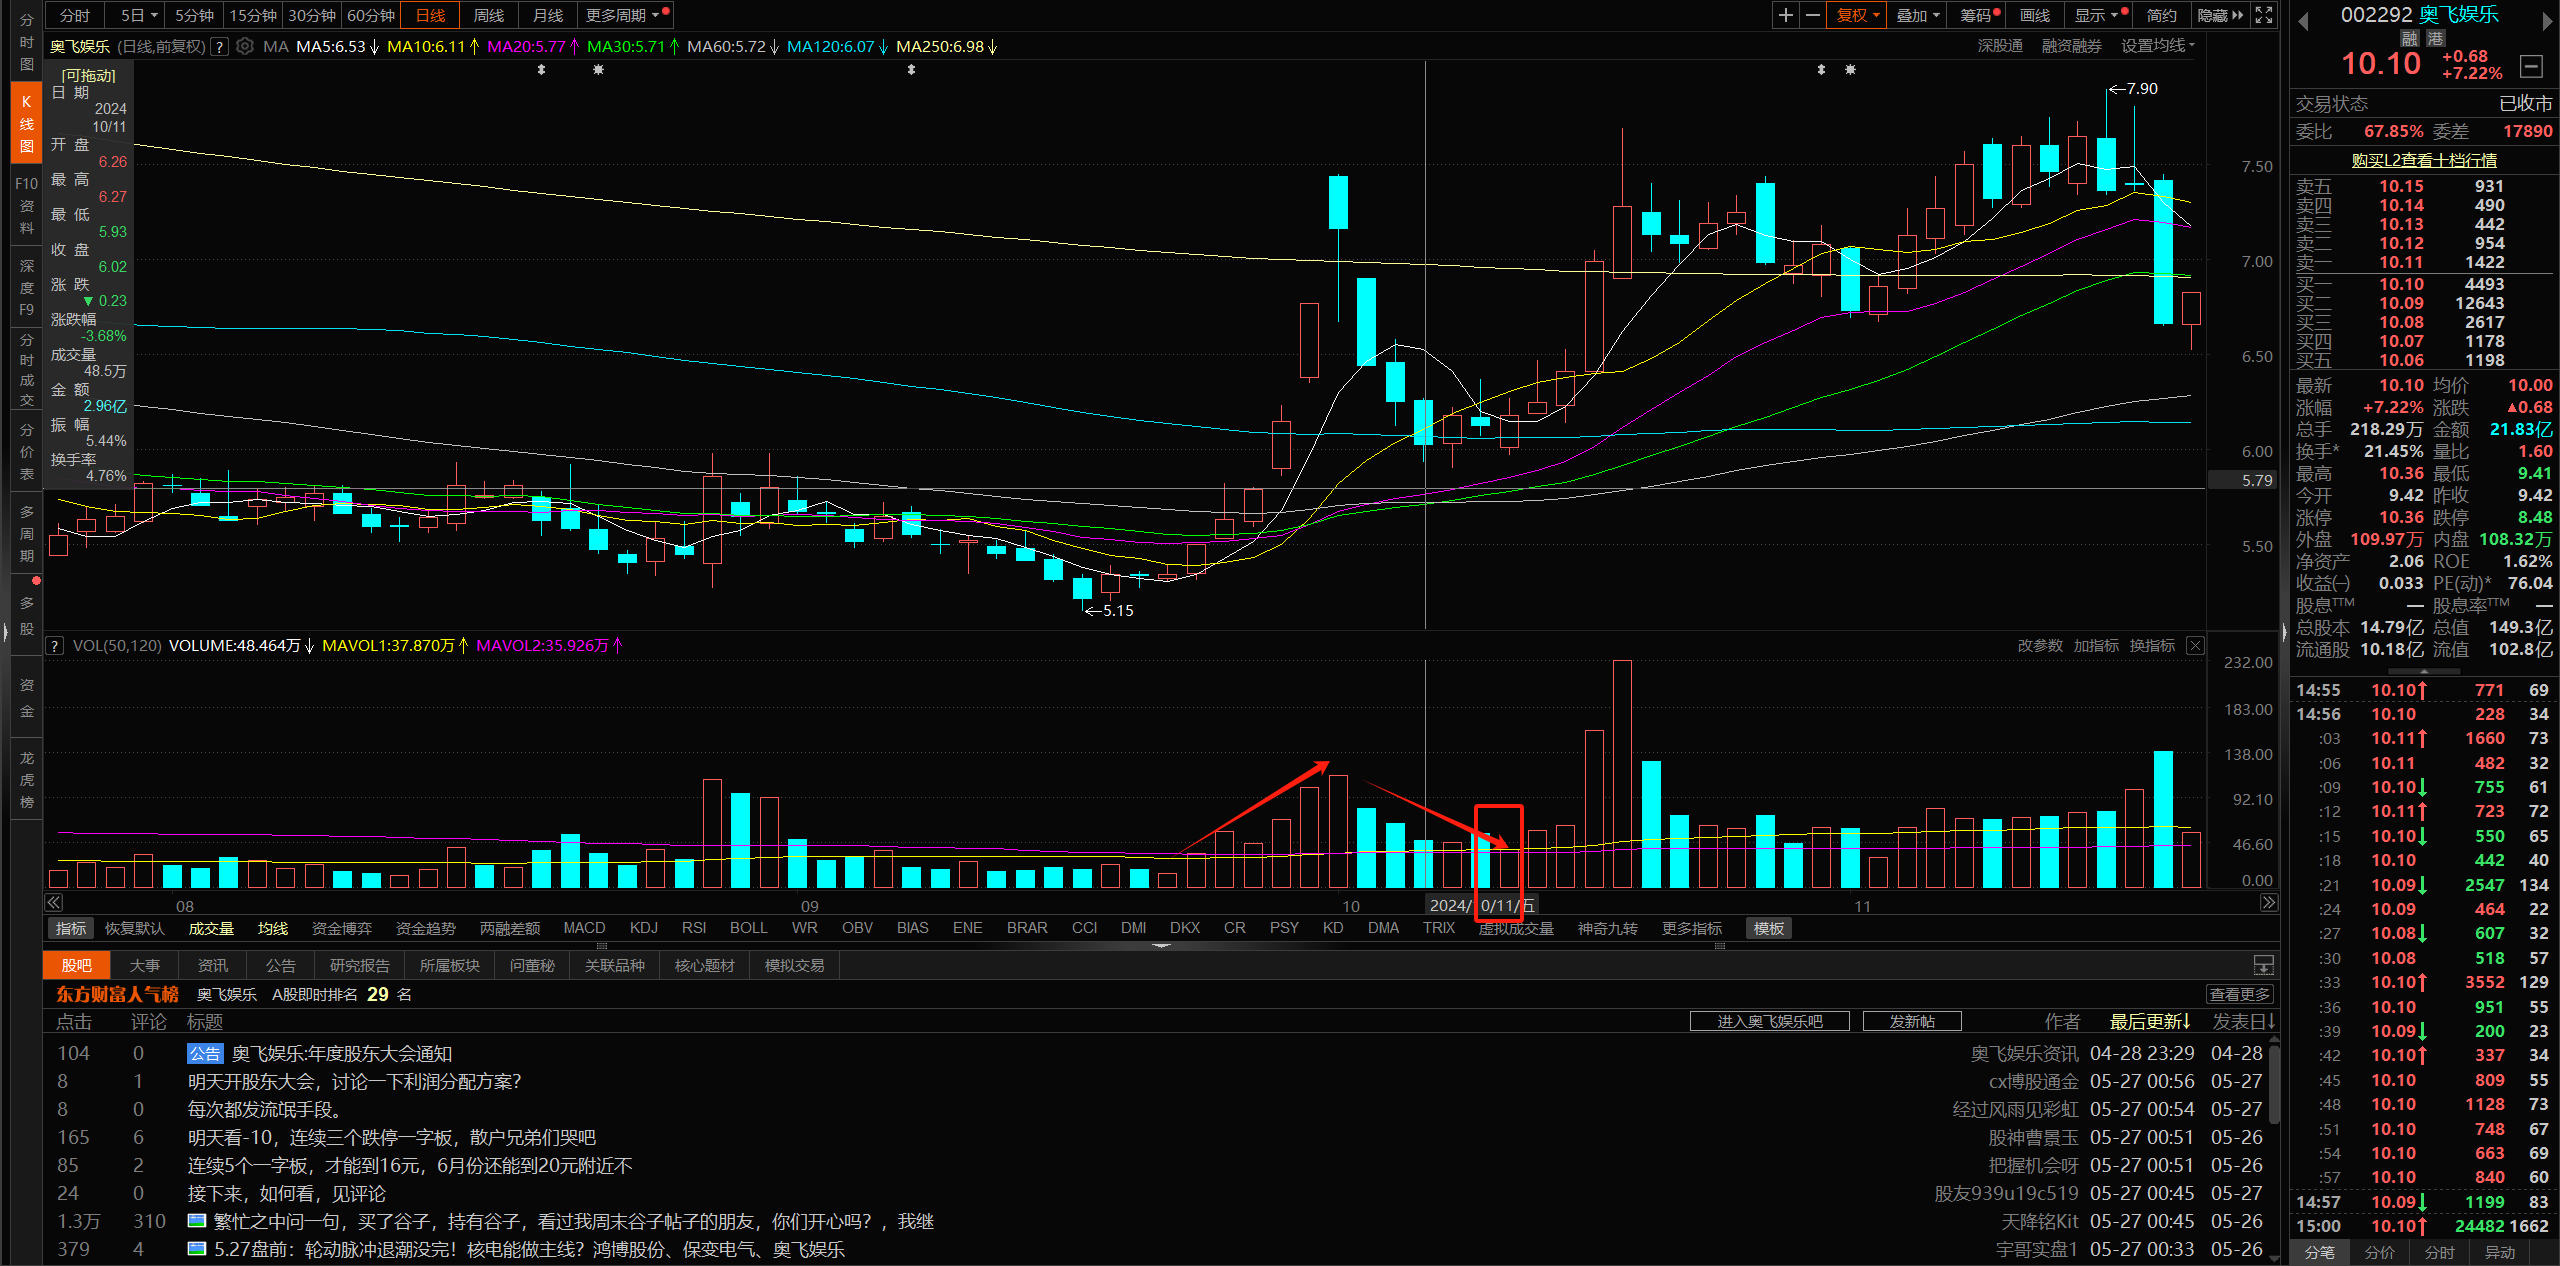This screenshot has height=1266, width=2560.
Task: Go to next stock with right arrow
Action: (2546, 21)
